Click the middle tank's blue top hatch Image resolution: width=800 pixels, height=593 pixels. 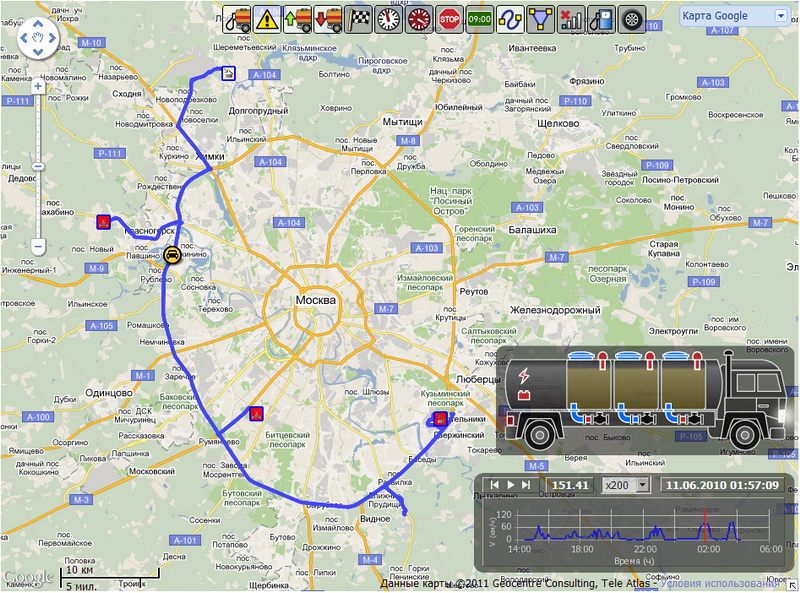pyautogui.click(x=628, y=355)
